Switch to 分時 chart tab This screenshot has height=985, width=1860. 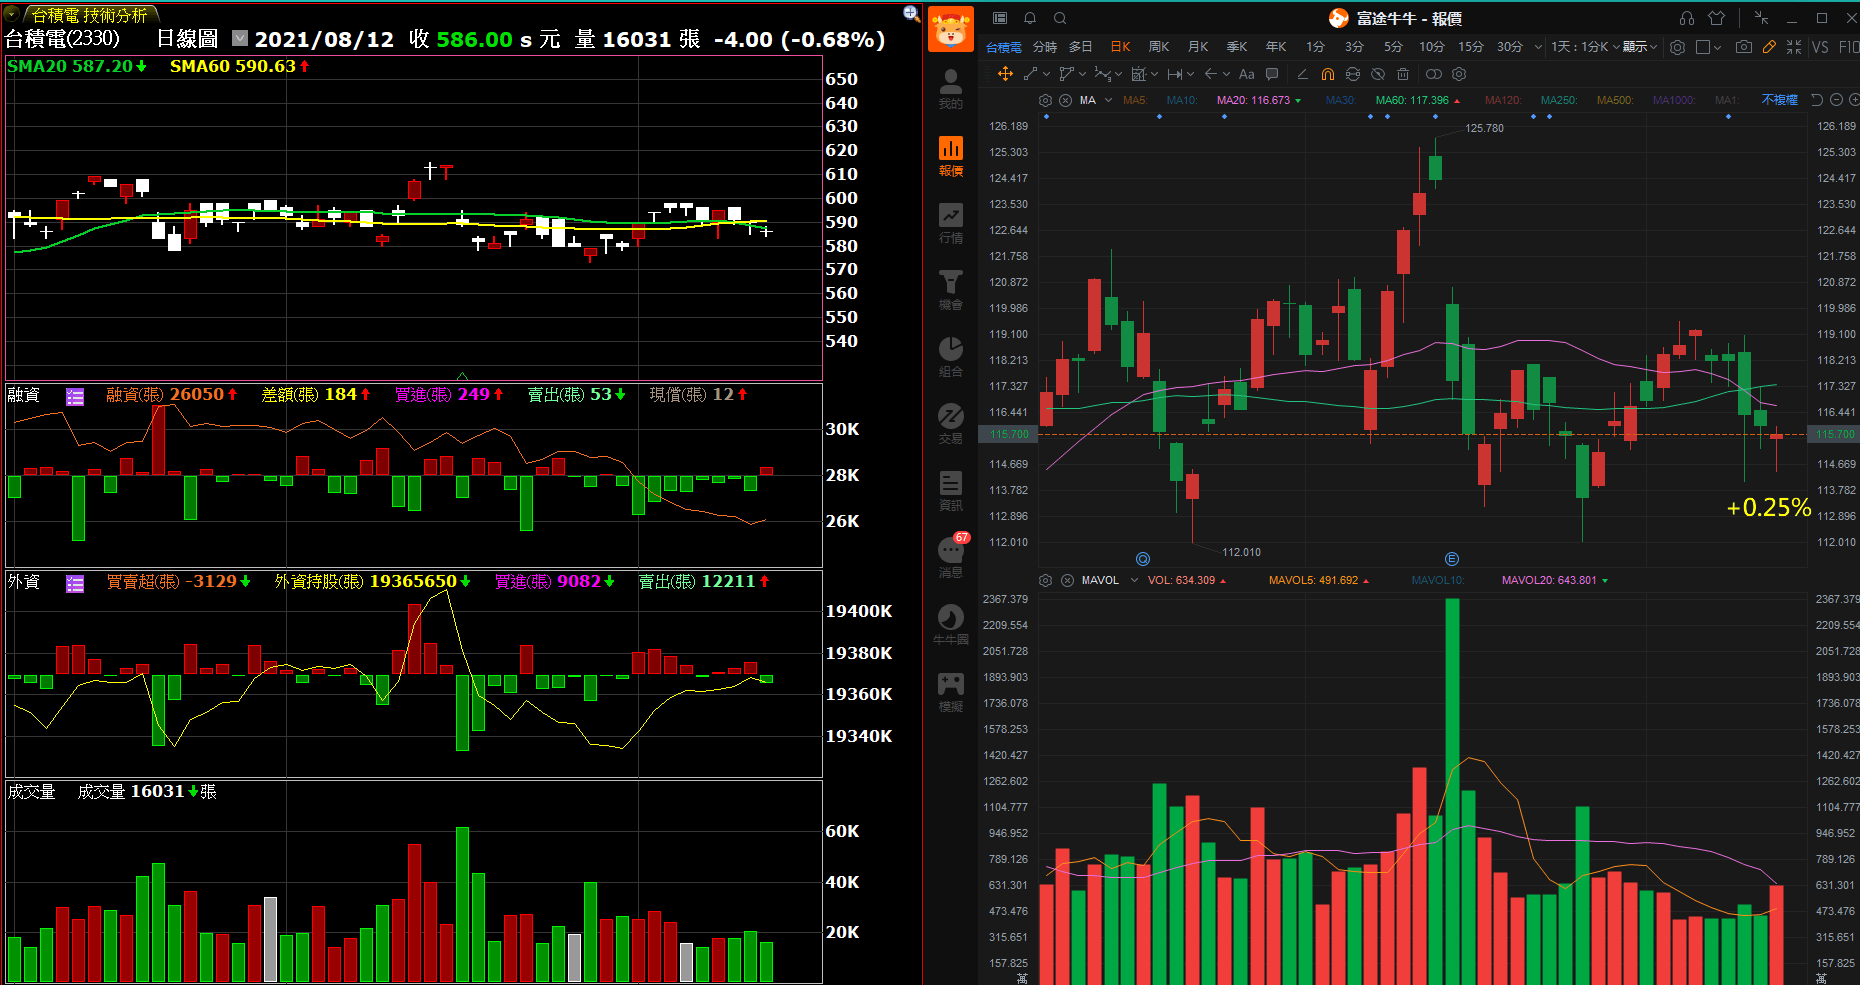(x=1045, y=47)
